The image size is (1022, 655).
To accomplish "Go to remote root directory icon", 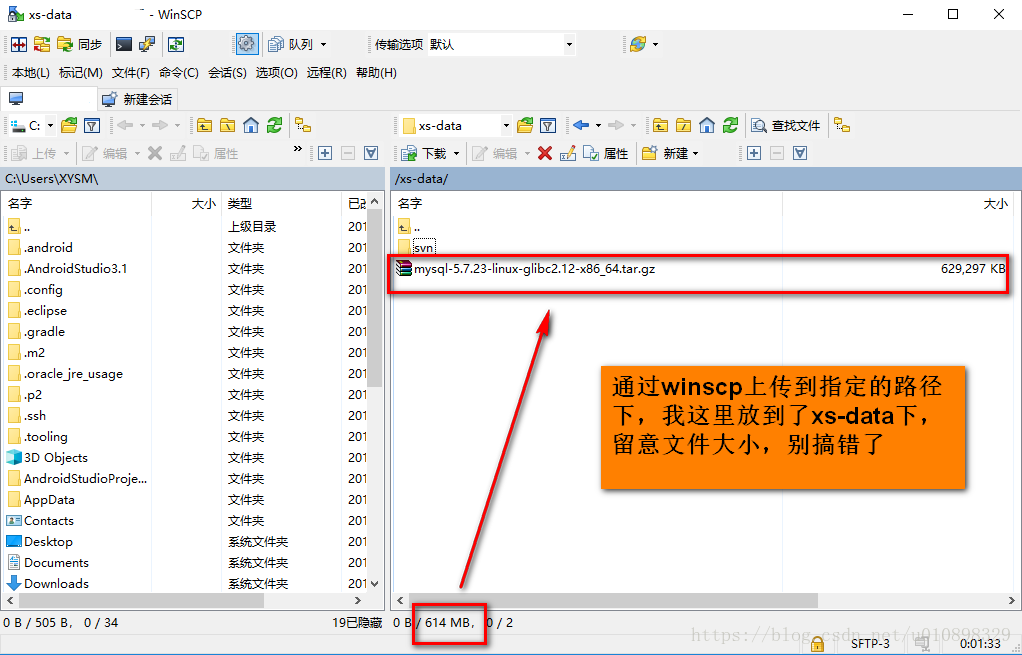I will click(684, 125).
